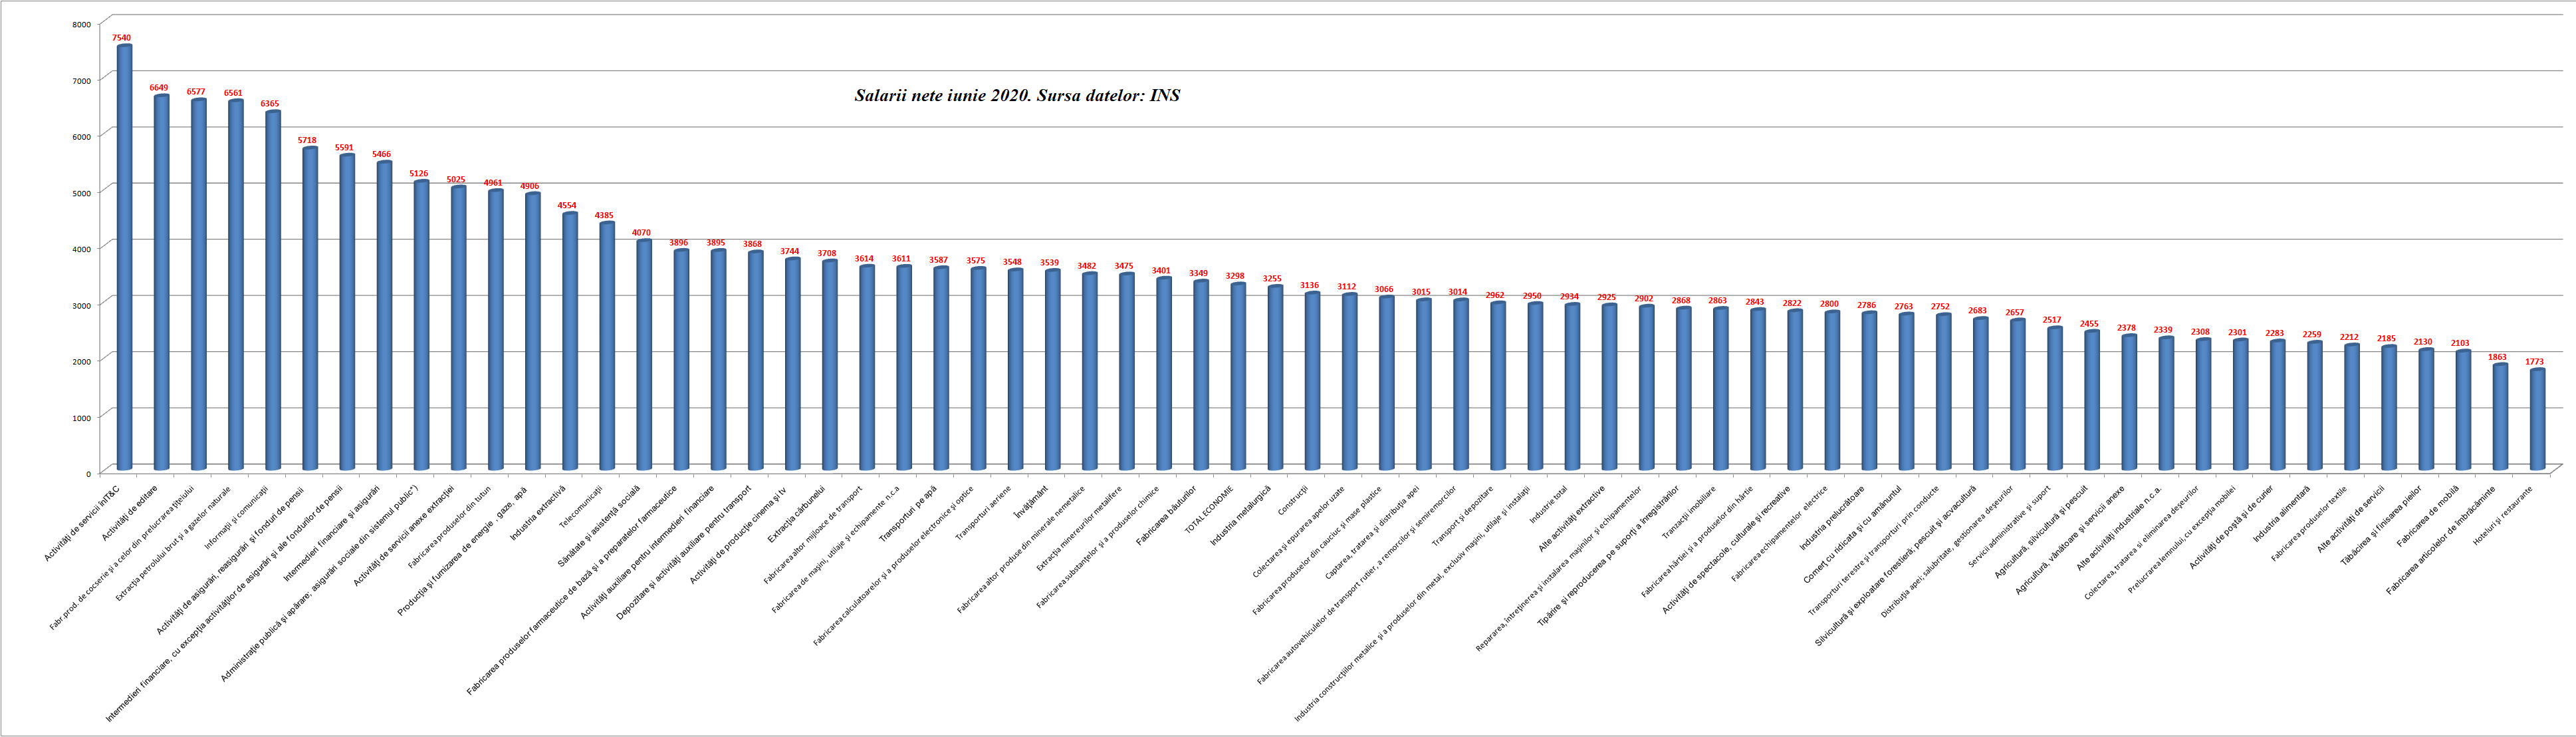Click the 'TOTAL ECONOMIE' axis label
Image resolution: width=2576 pixels, height=737 pixels.
point(1209,509)
